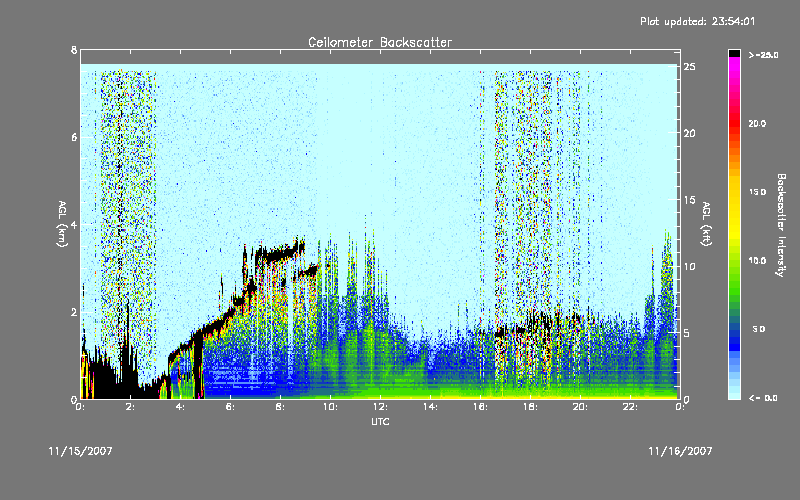The height and width of the screenshot is (500, 800).
Task: Click the '22:' hour tick label on the x-axis
Action: [631, 407]
